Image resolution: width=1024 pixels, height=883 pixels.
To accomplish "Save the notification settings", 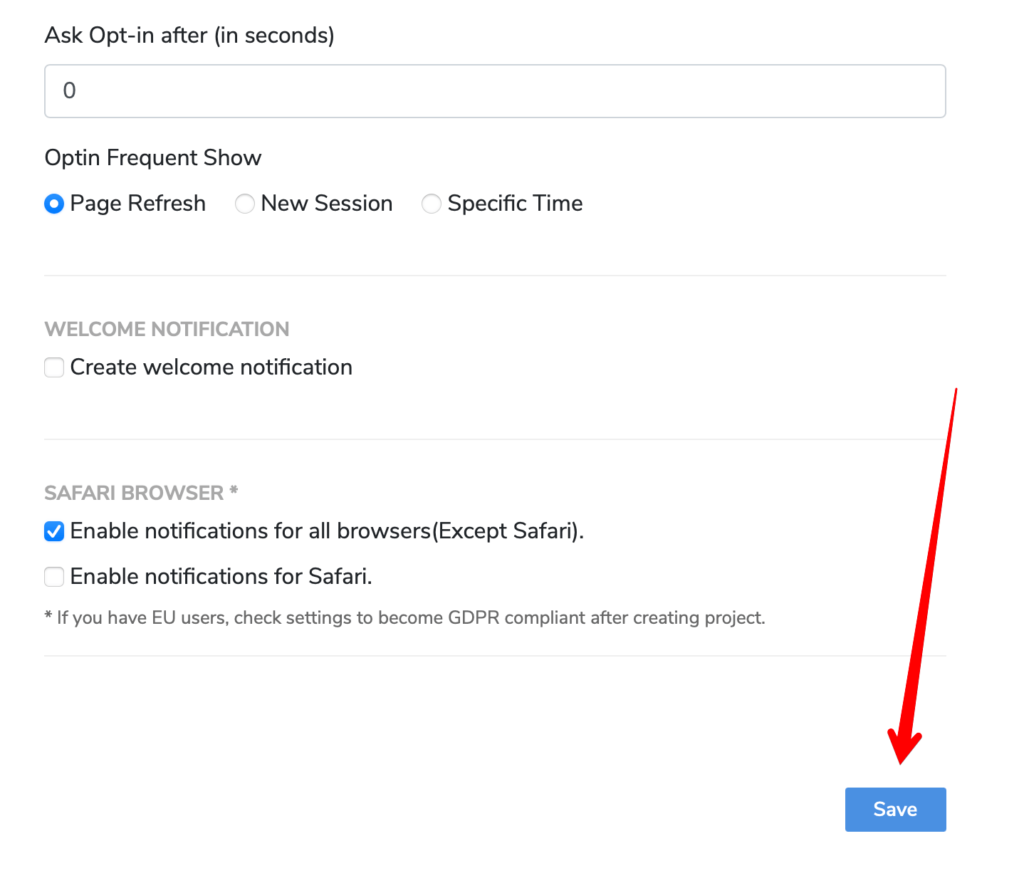I will click(895, 809).
